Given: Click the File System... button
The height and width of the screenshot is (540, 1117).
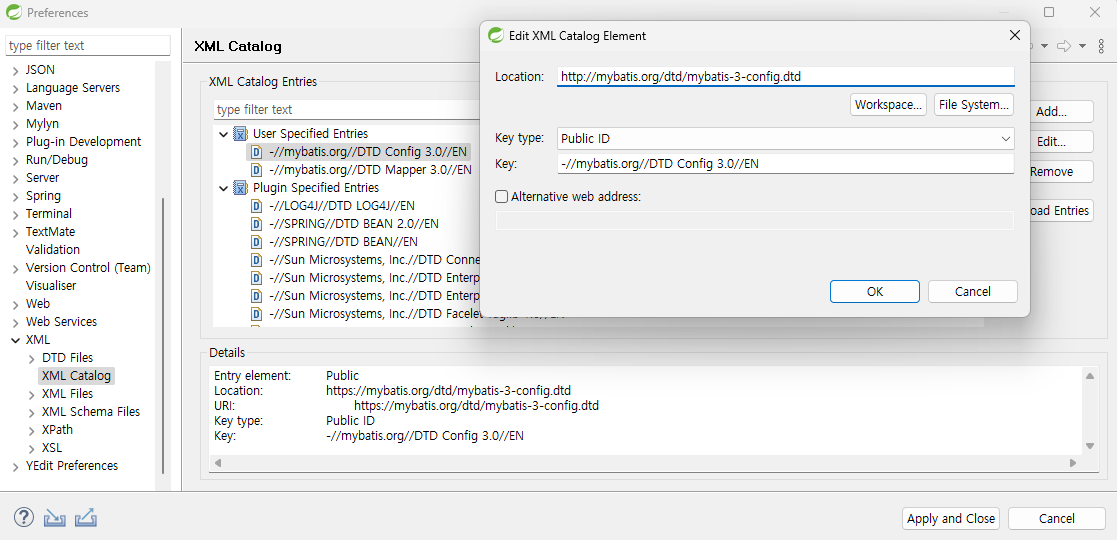Looking at the screenshot, I should pyautogui.click(x=974, y=105).
